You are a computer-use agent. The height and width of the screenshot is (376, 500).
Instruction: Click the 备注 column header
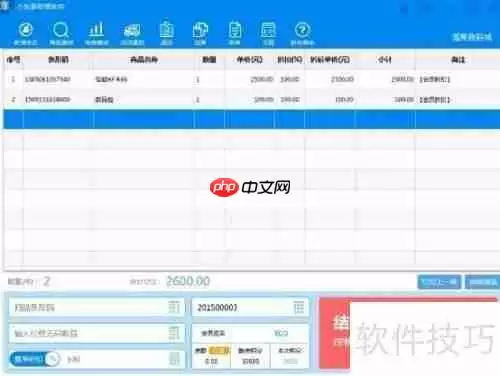point(458,60)
